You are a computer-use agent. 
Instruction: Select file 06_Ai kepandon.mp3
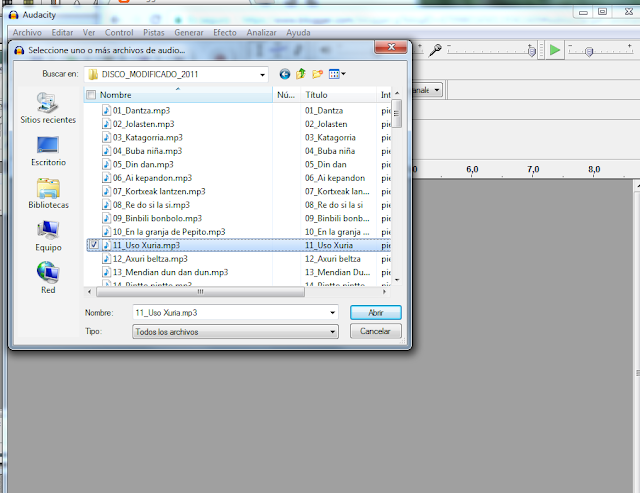152,178
